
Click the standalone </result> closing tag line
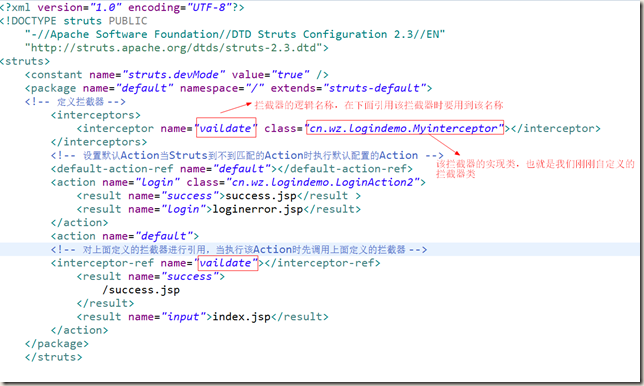click(x=106, y=304)
